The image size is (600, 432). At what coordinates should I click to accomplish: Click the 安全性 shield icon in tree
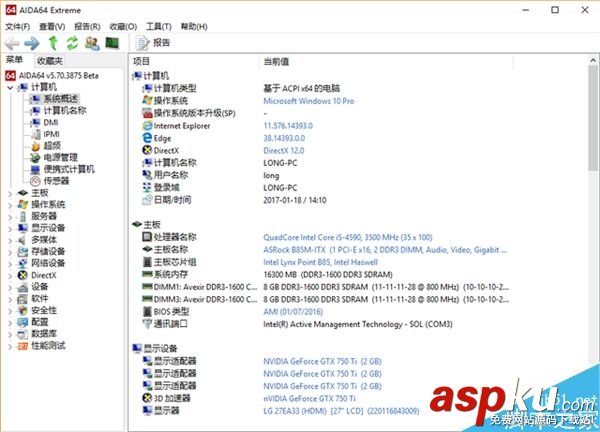23,311
